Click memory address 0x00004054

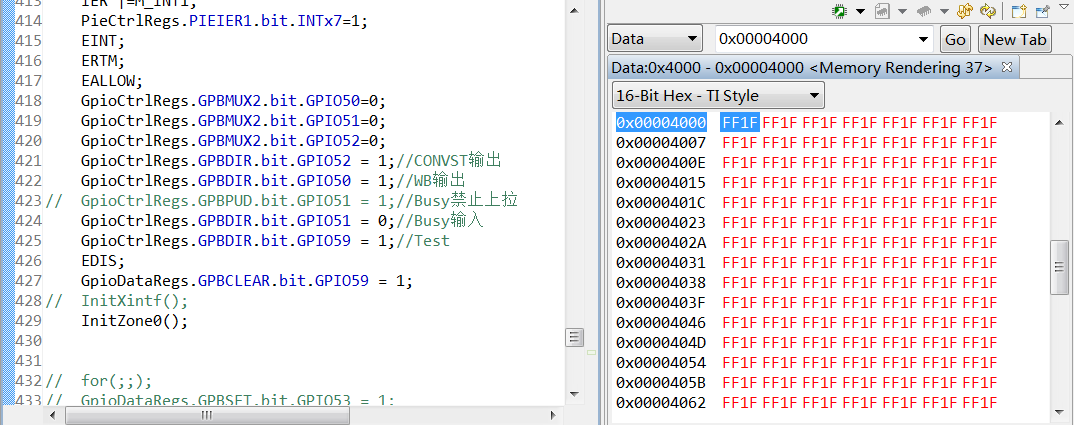tap(661, 362)
